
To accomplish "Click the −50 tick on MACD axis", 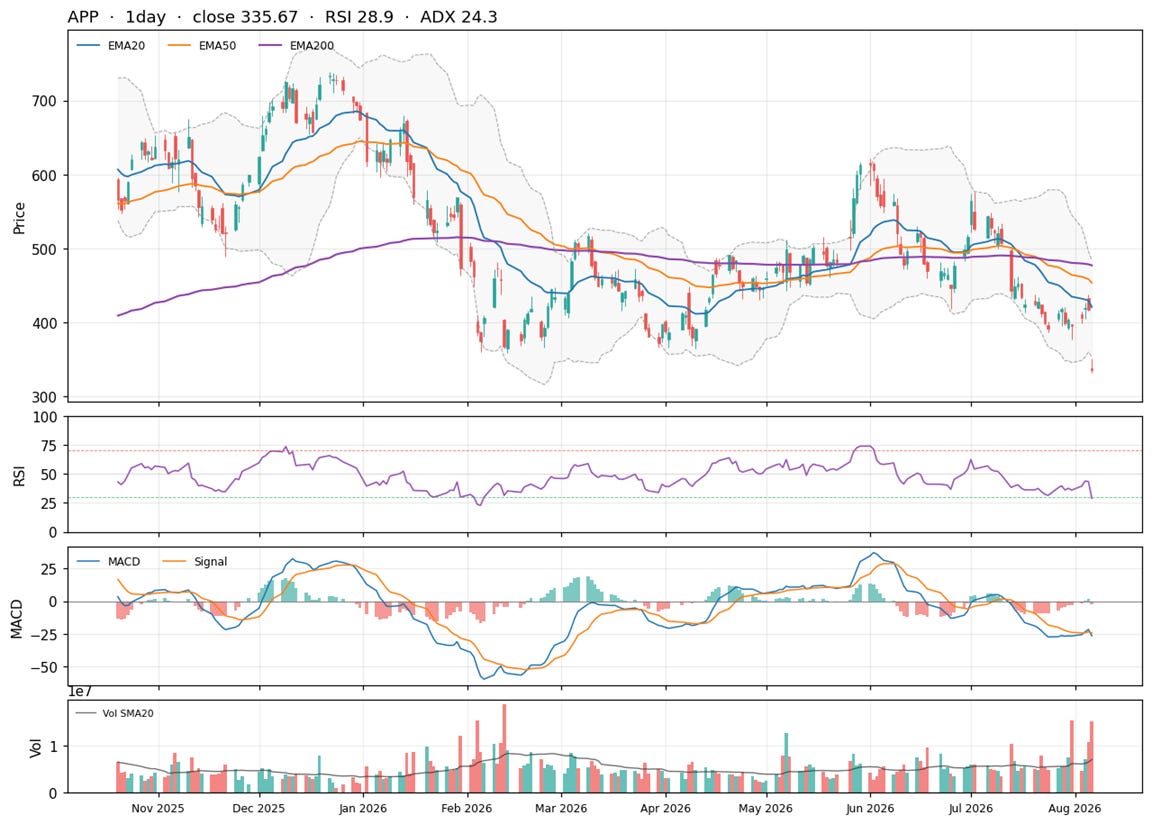I will click(45, 668).
